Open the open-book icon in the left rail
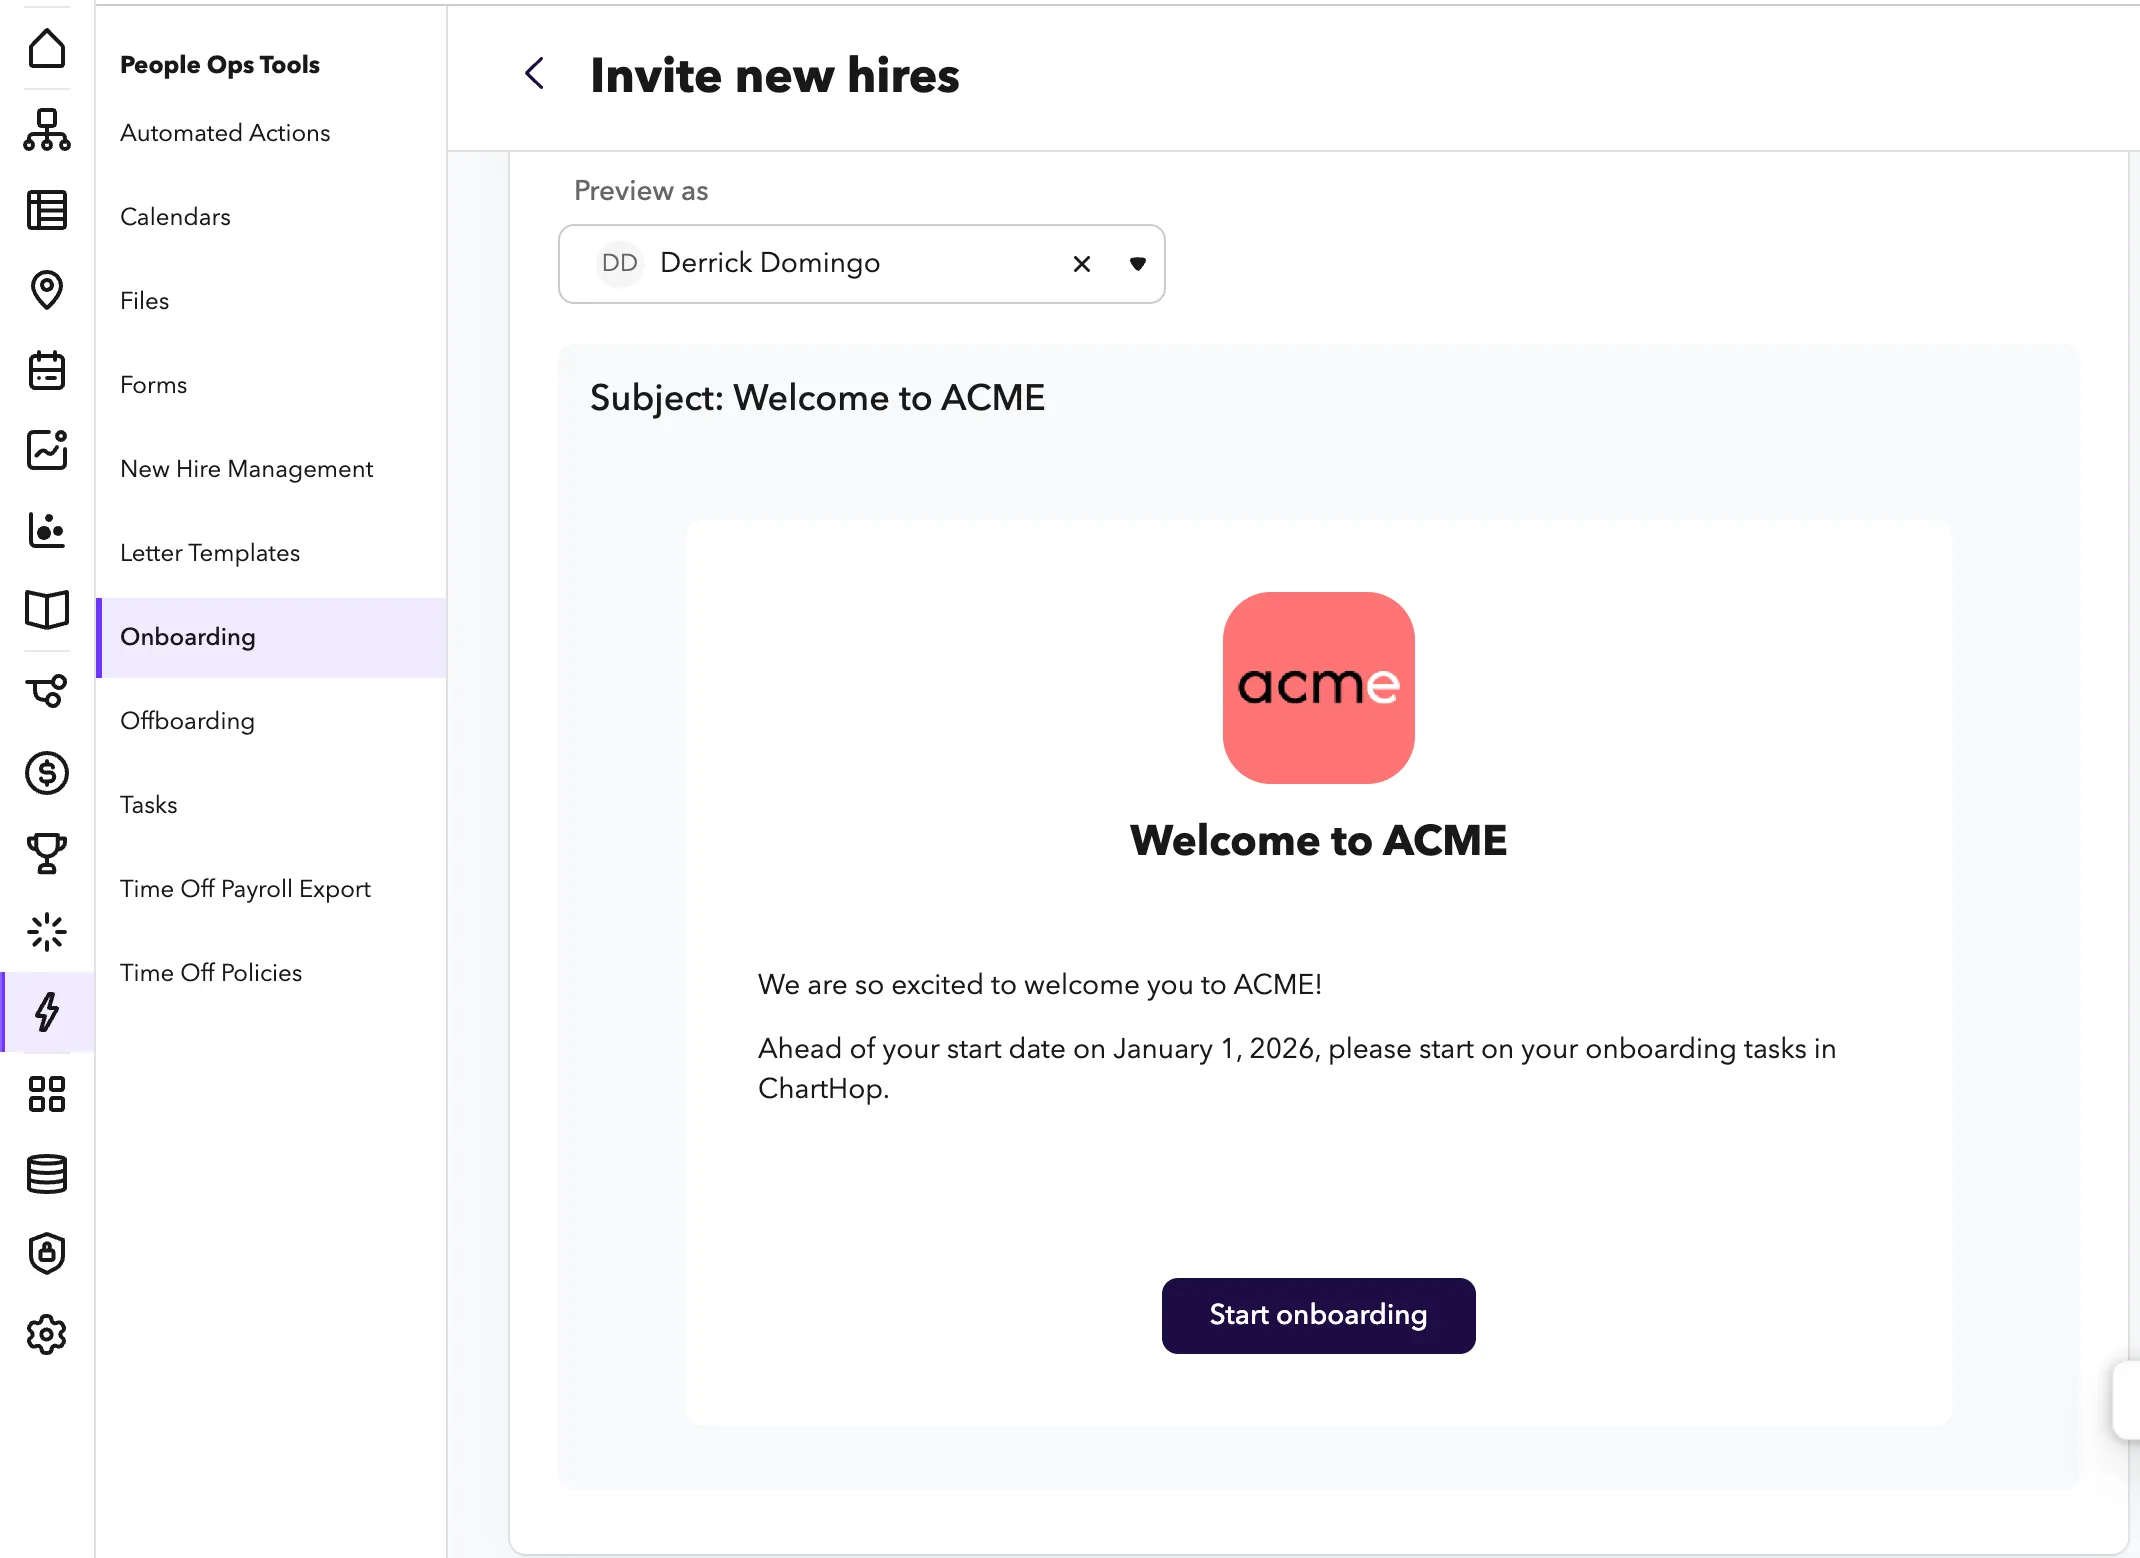 [47, 610]
